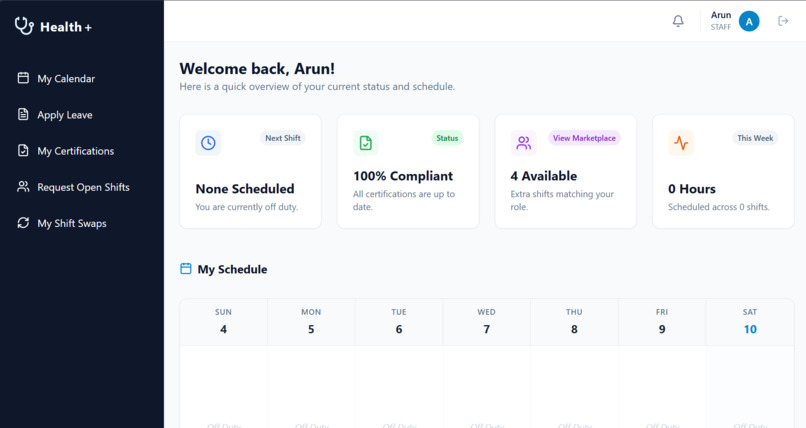
Task: Click the people icon beside Request Open Shifts
Action: [x=23, y=187]
